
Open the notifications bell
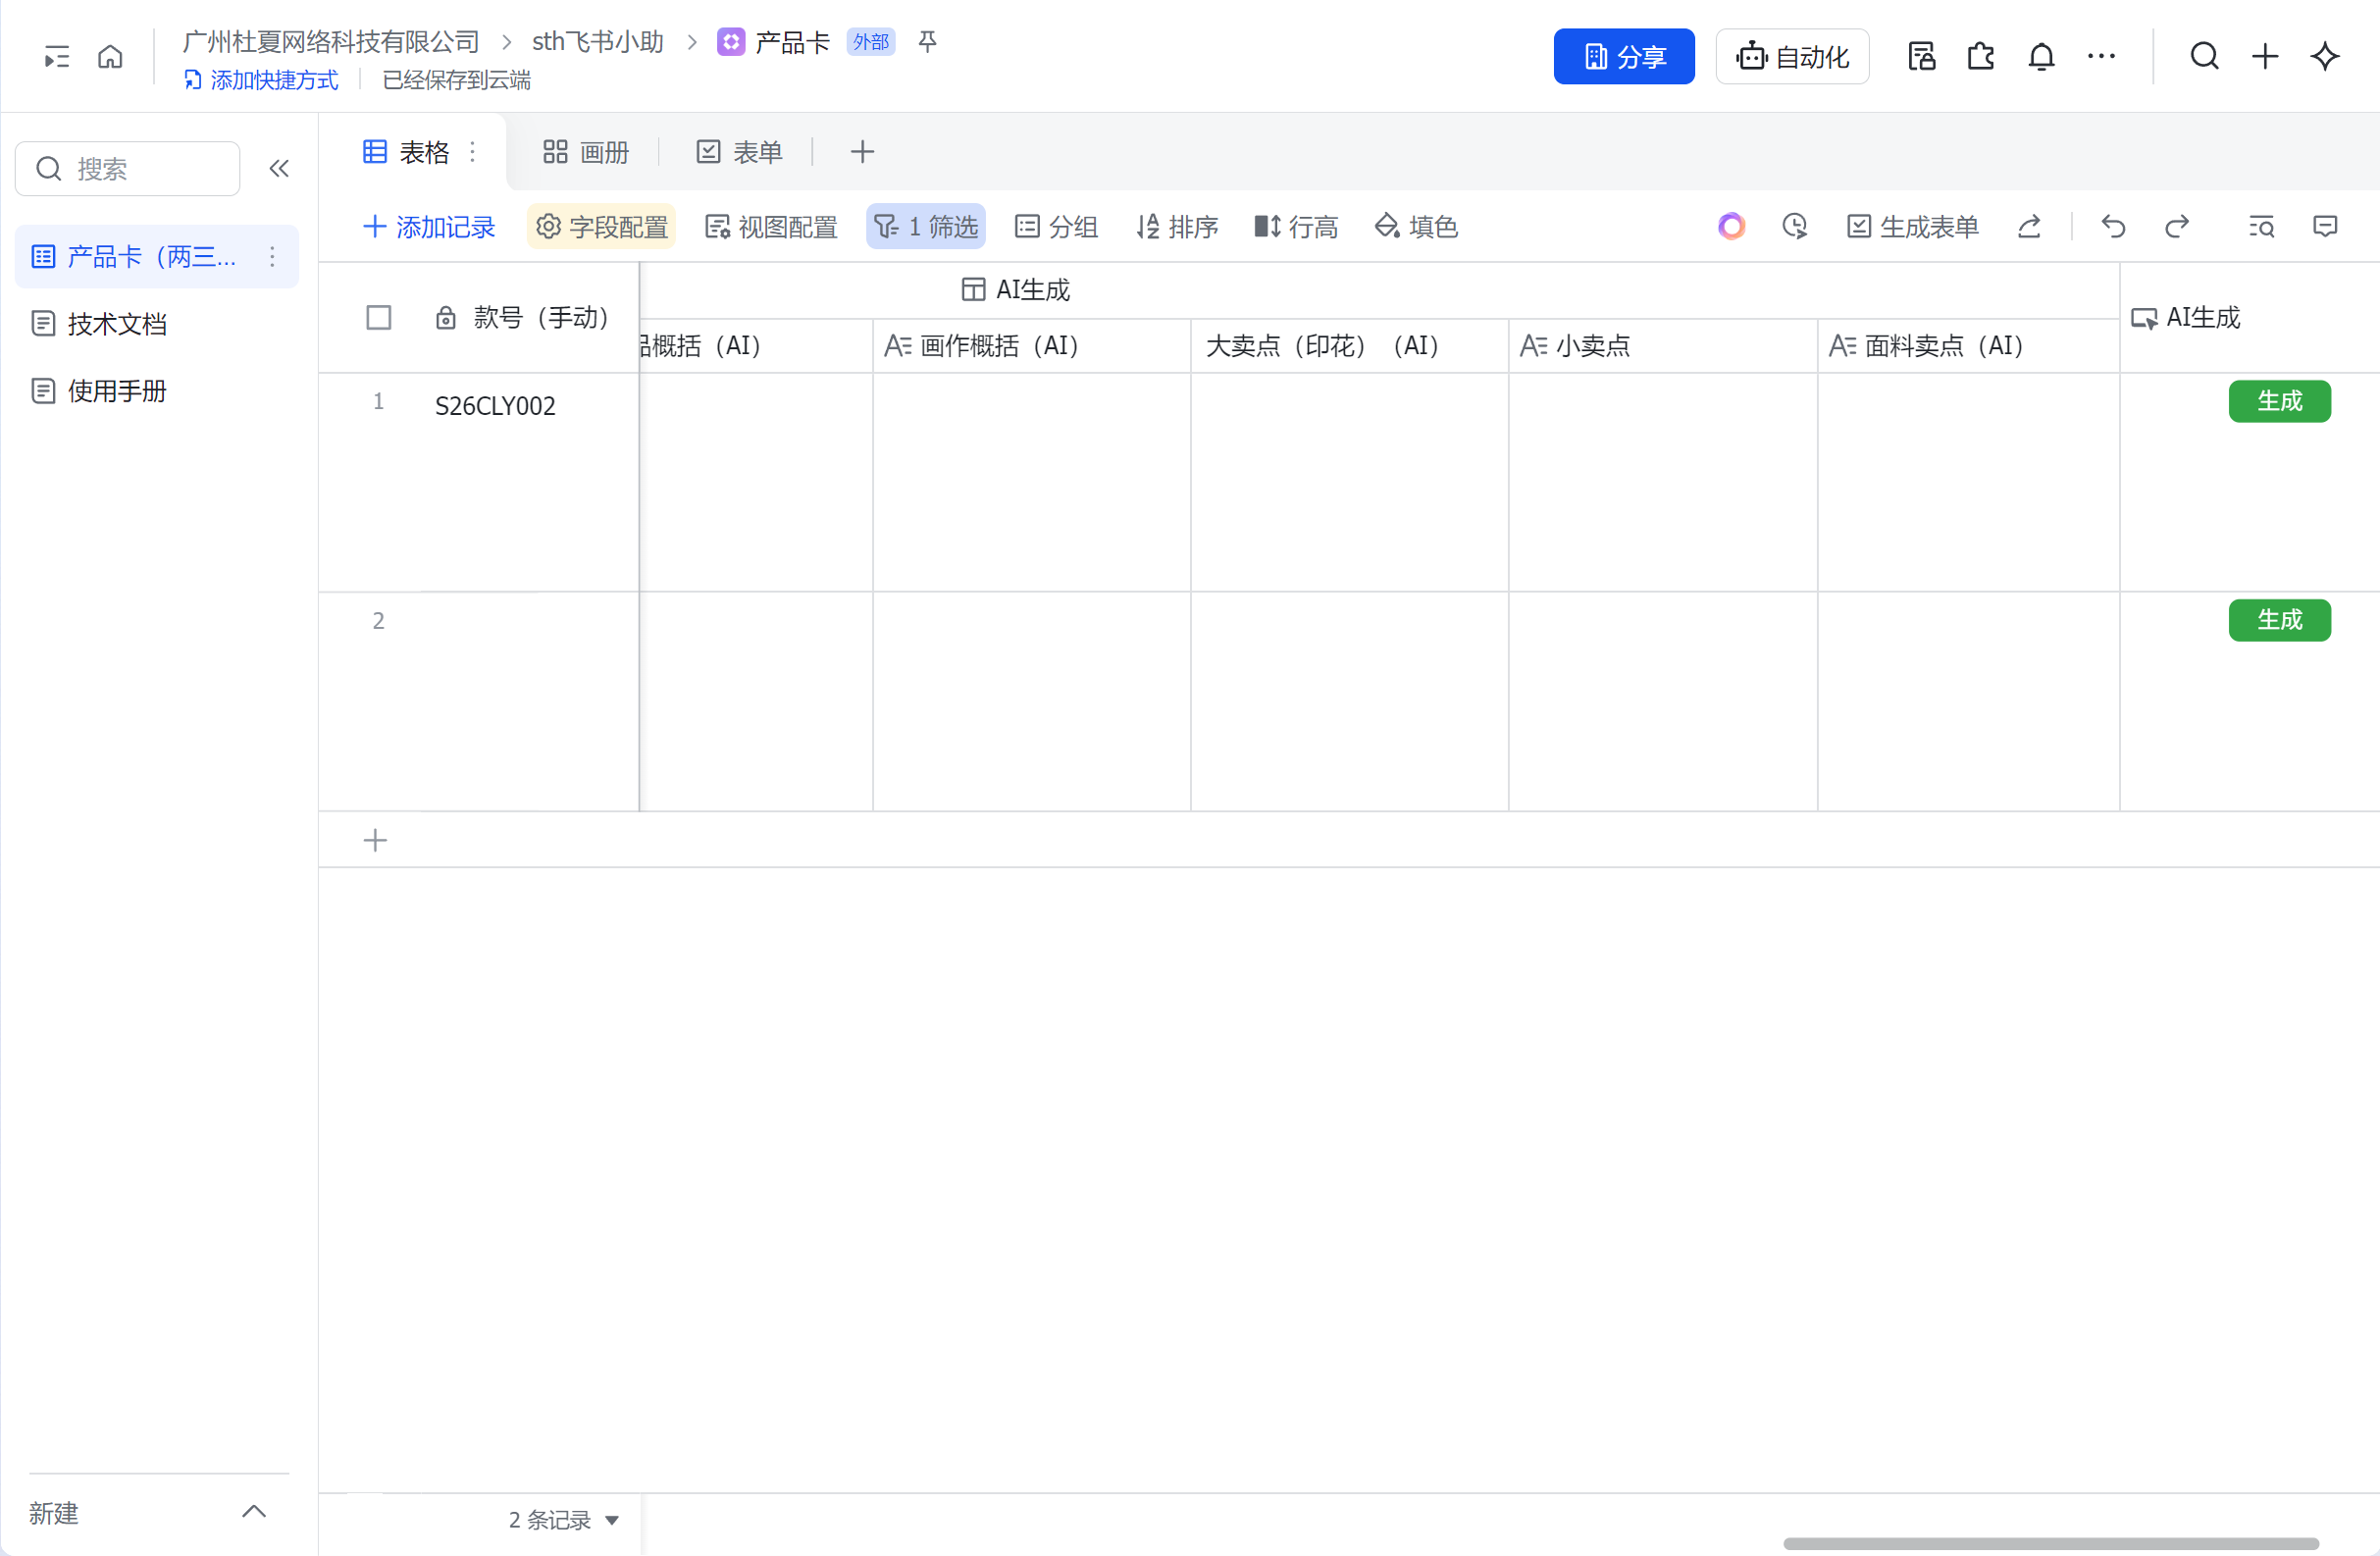tap(2041, 56)
